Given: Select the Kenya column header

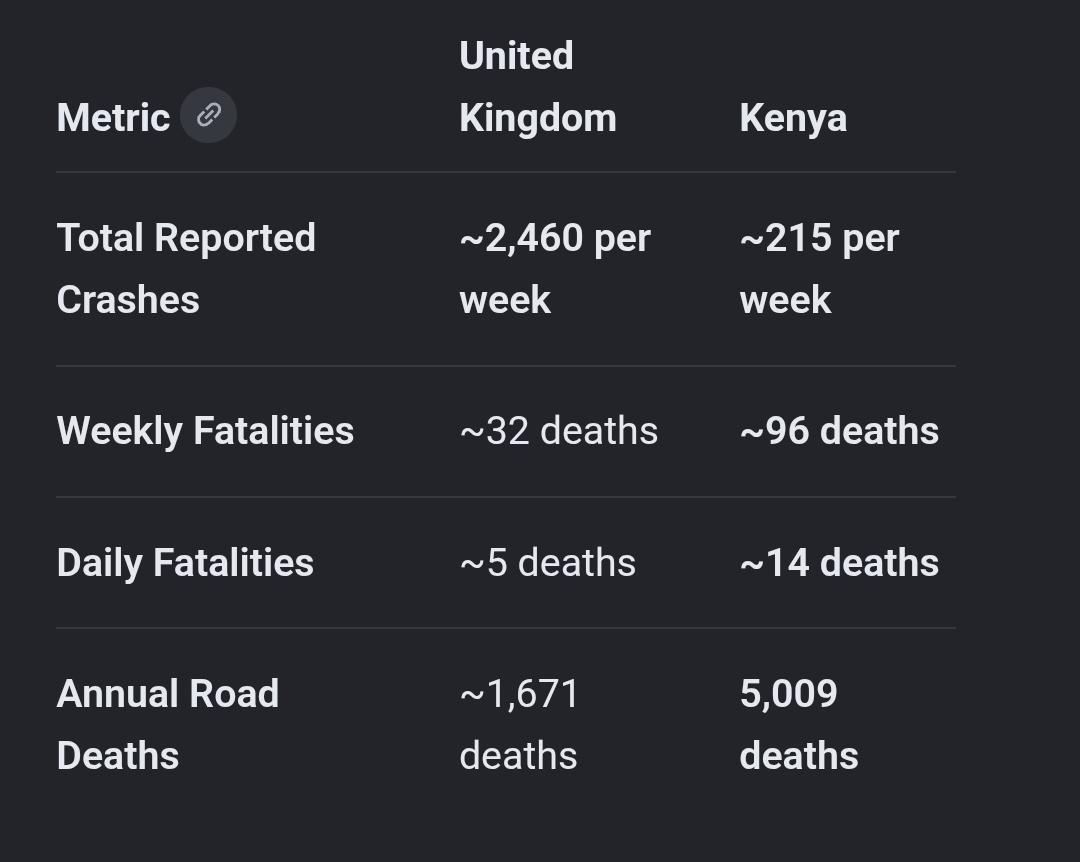Looking at the screenshot, I should tap(793, 118).
